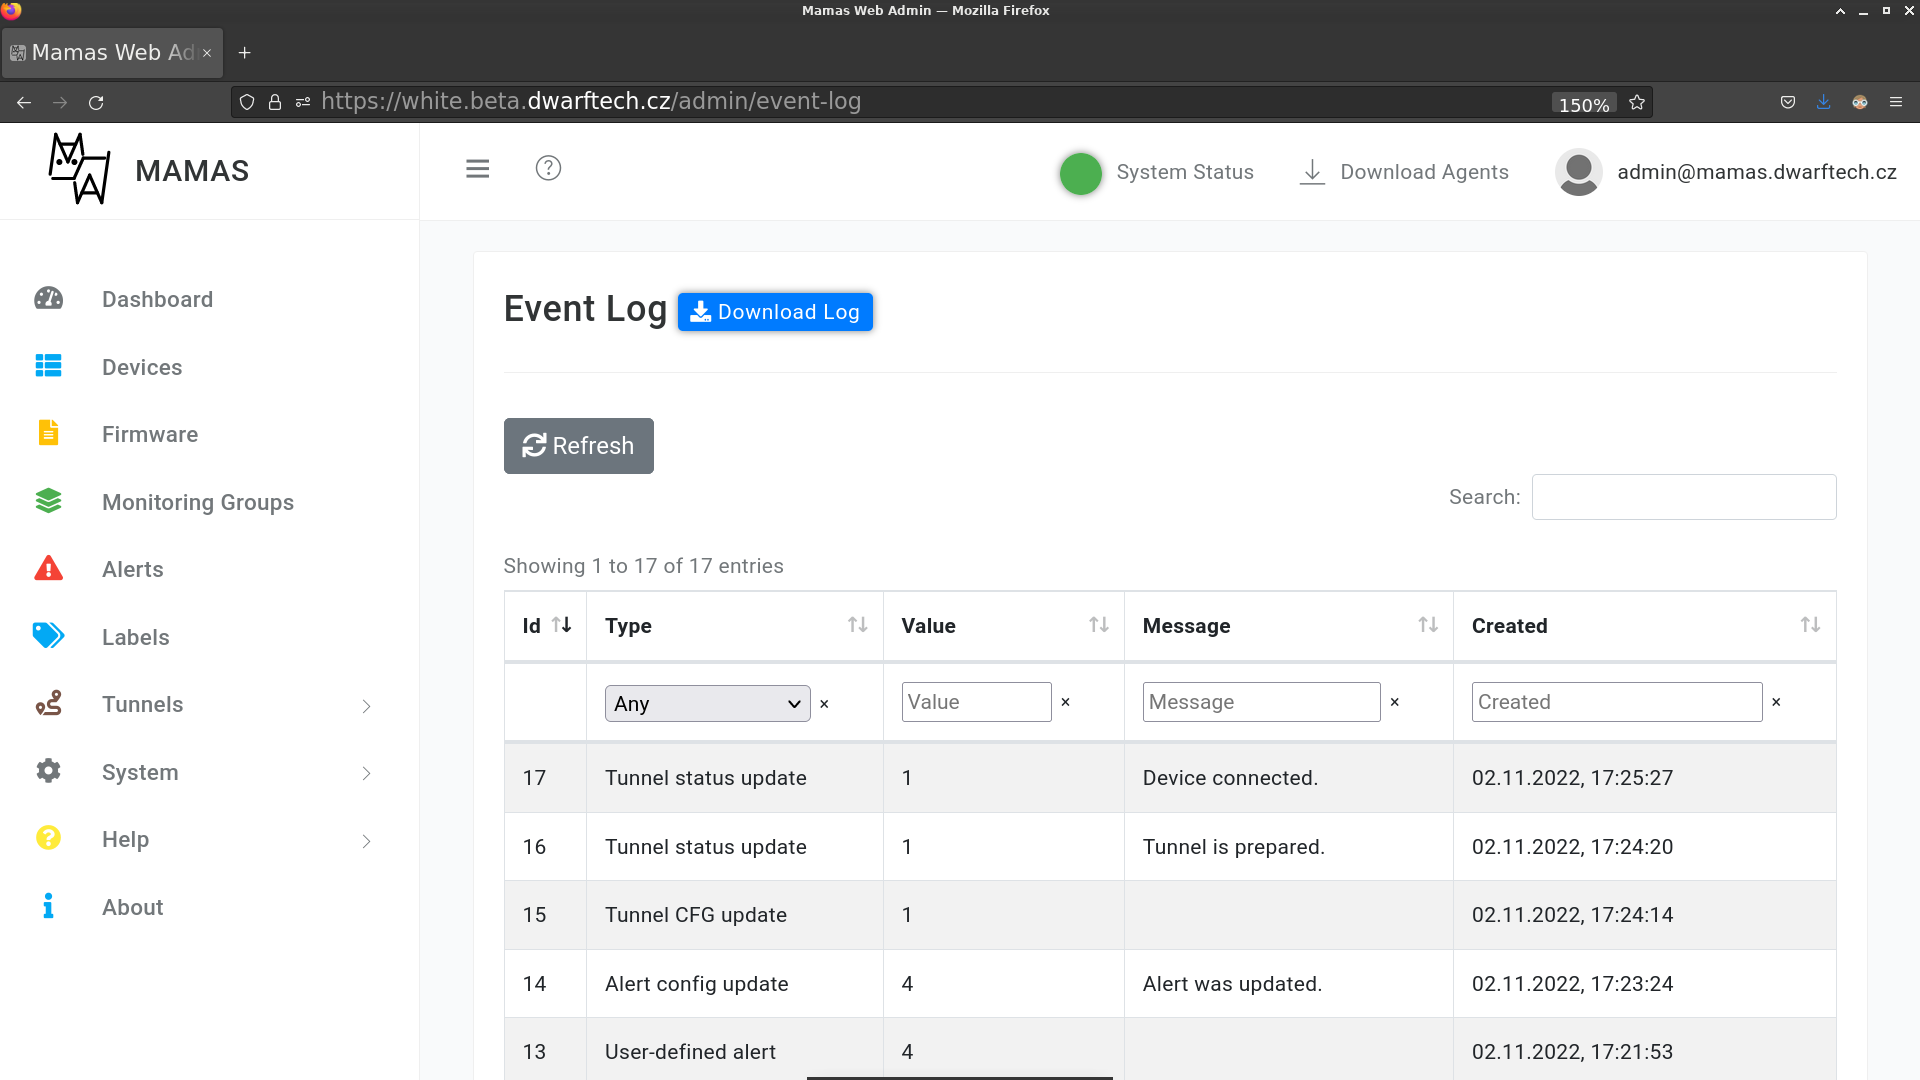Toggle sort order on Id column
This screenshot has width=1920, height=1080.
pos(561,625)
